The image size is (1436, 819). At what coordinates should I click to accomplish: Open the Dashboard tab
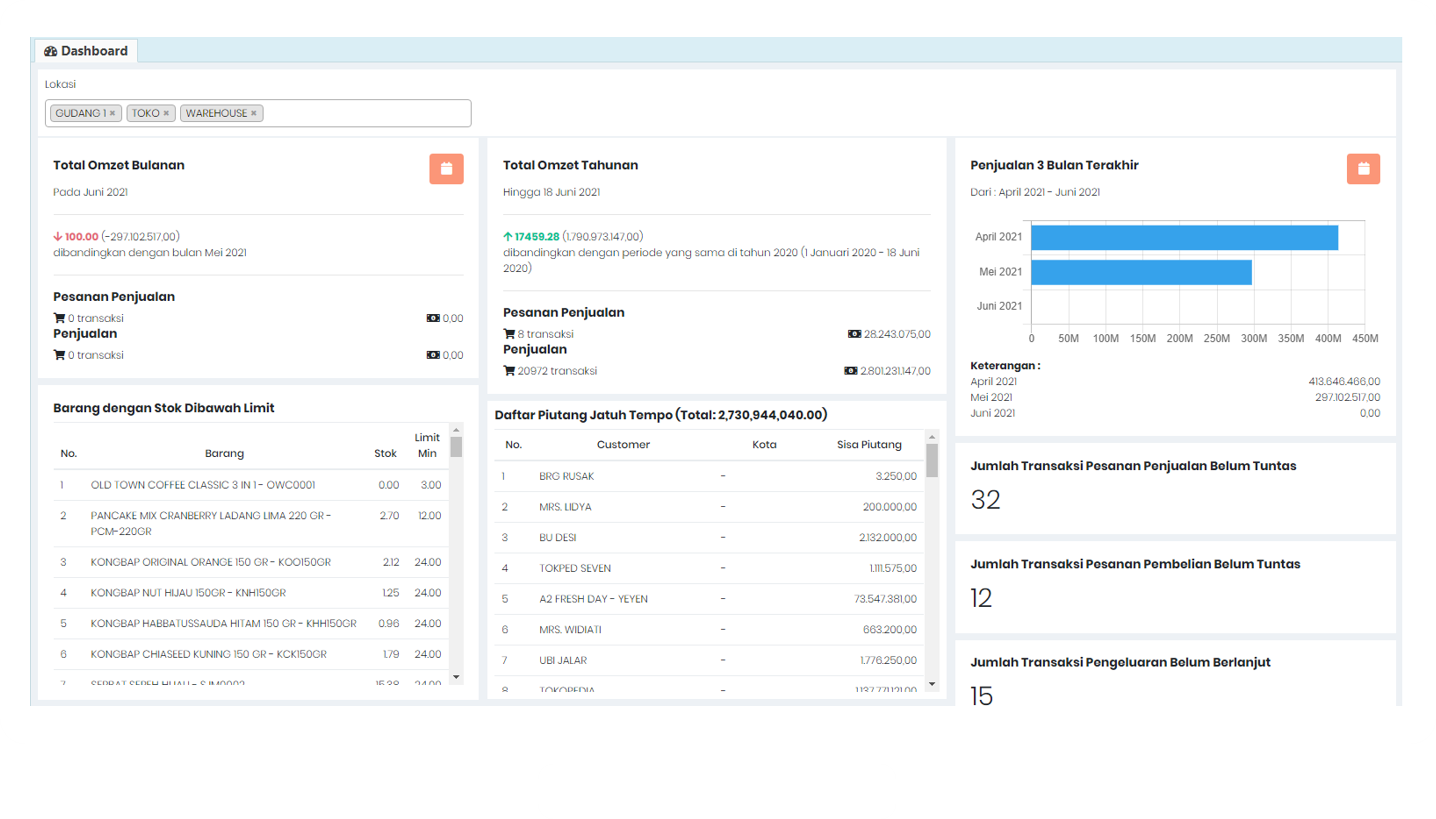(86, 51)
